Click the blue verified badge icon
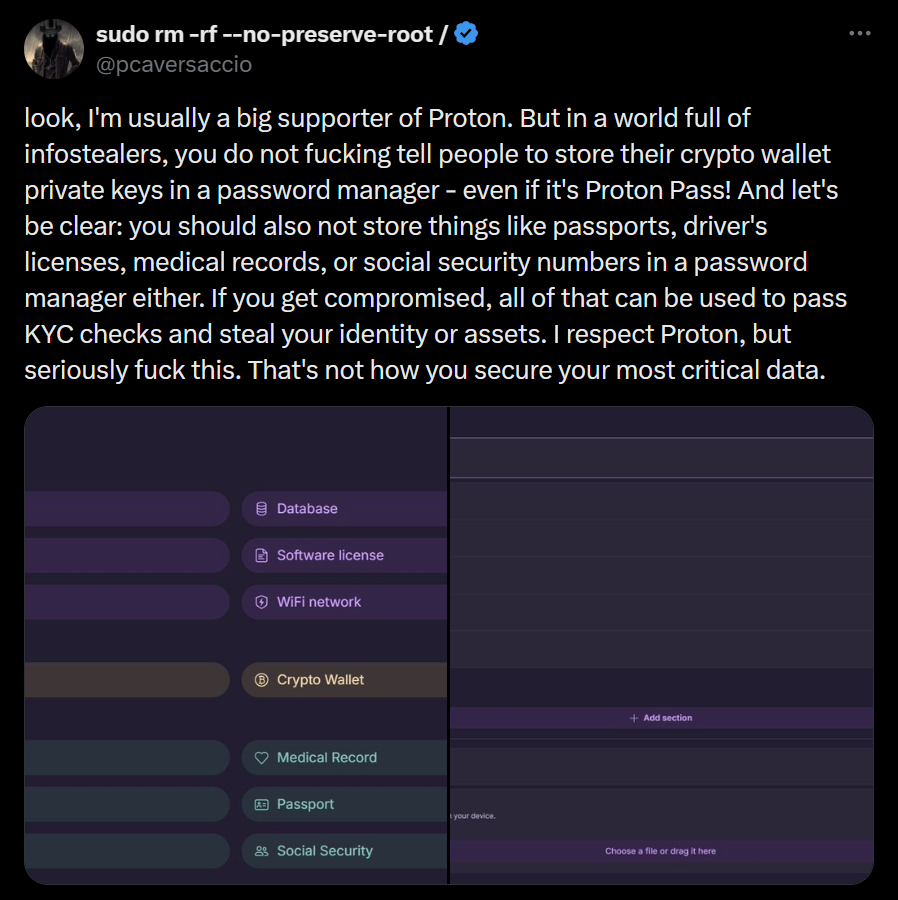The image size is (898, 900). click(x=466, y=34)
